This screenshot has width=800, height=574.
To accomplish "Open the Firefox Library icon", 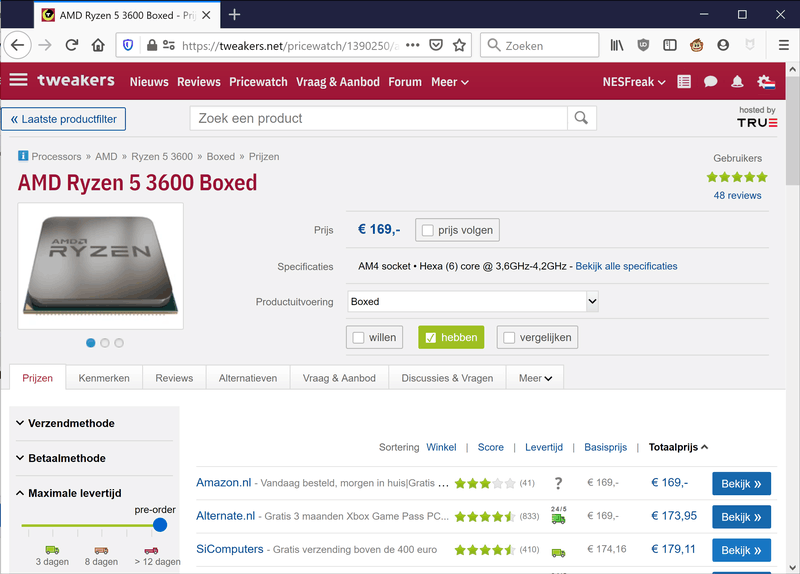I will (x=617, y=45).
